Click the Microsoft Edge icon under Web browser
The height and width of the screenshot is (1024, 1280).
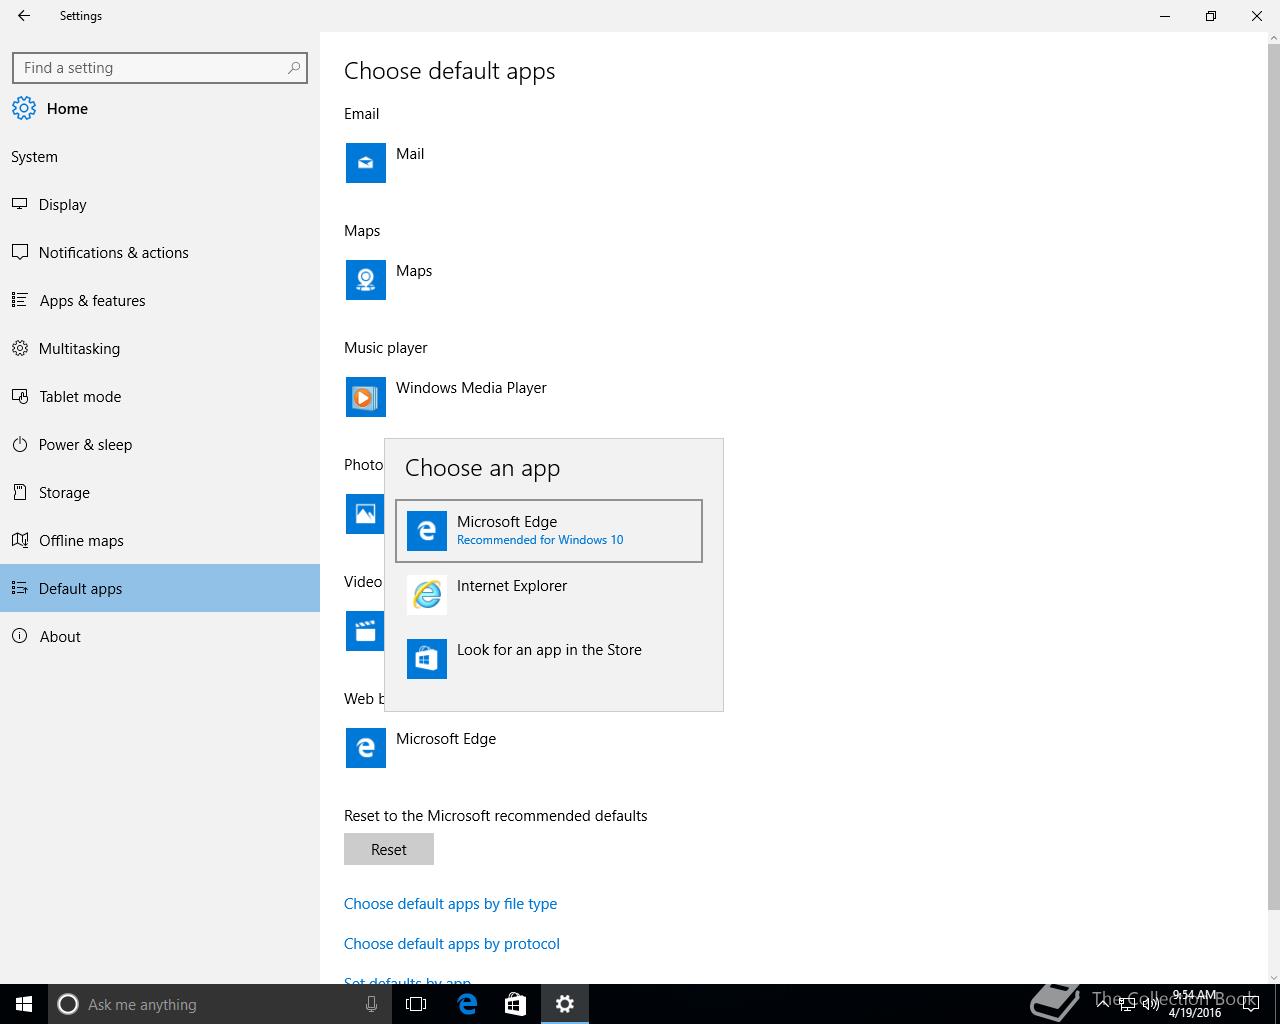[366, 748]
